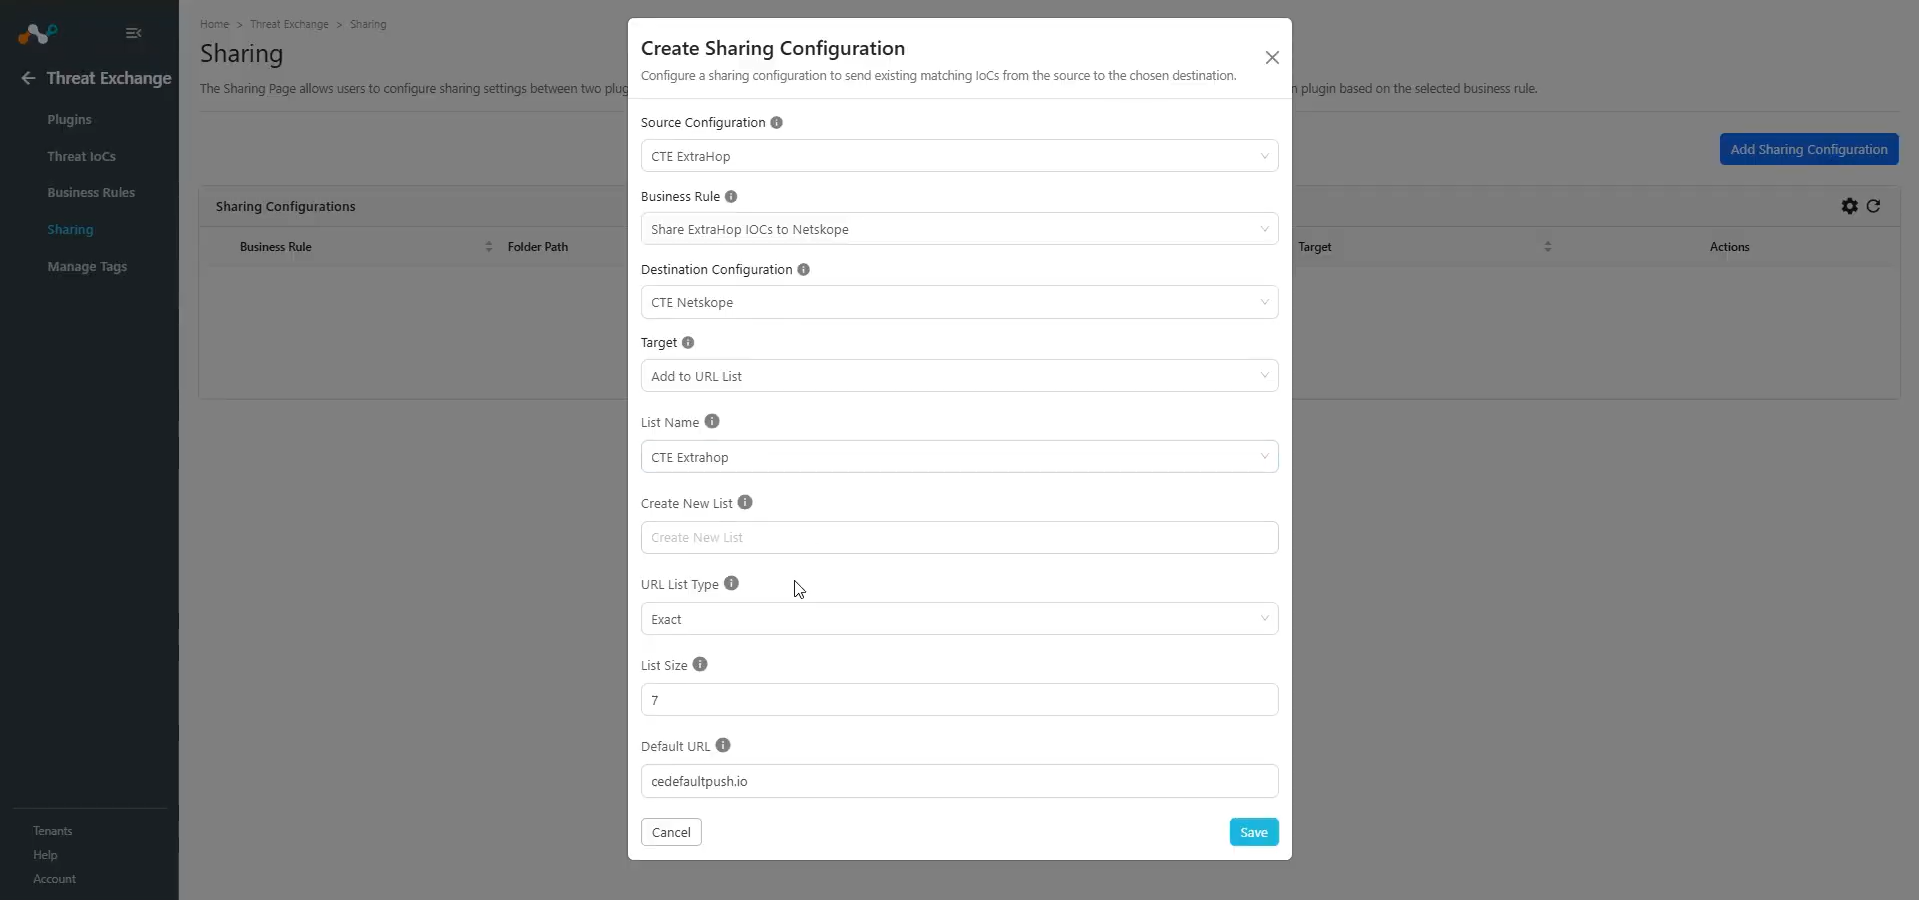Expand the Target dropdown
The height and width of the screenshot is (900, 1919).
(x=959, y=376)
